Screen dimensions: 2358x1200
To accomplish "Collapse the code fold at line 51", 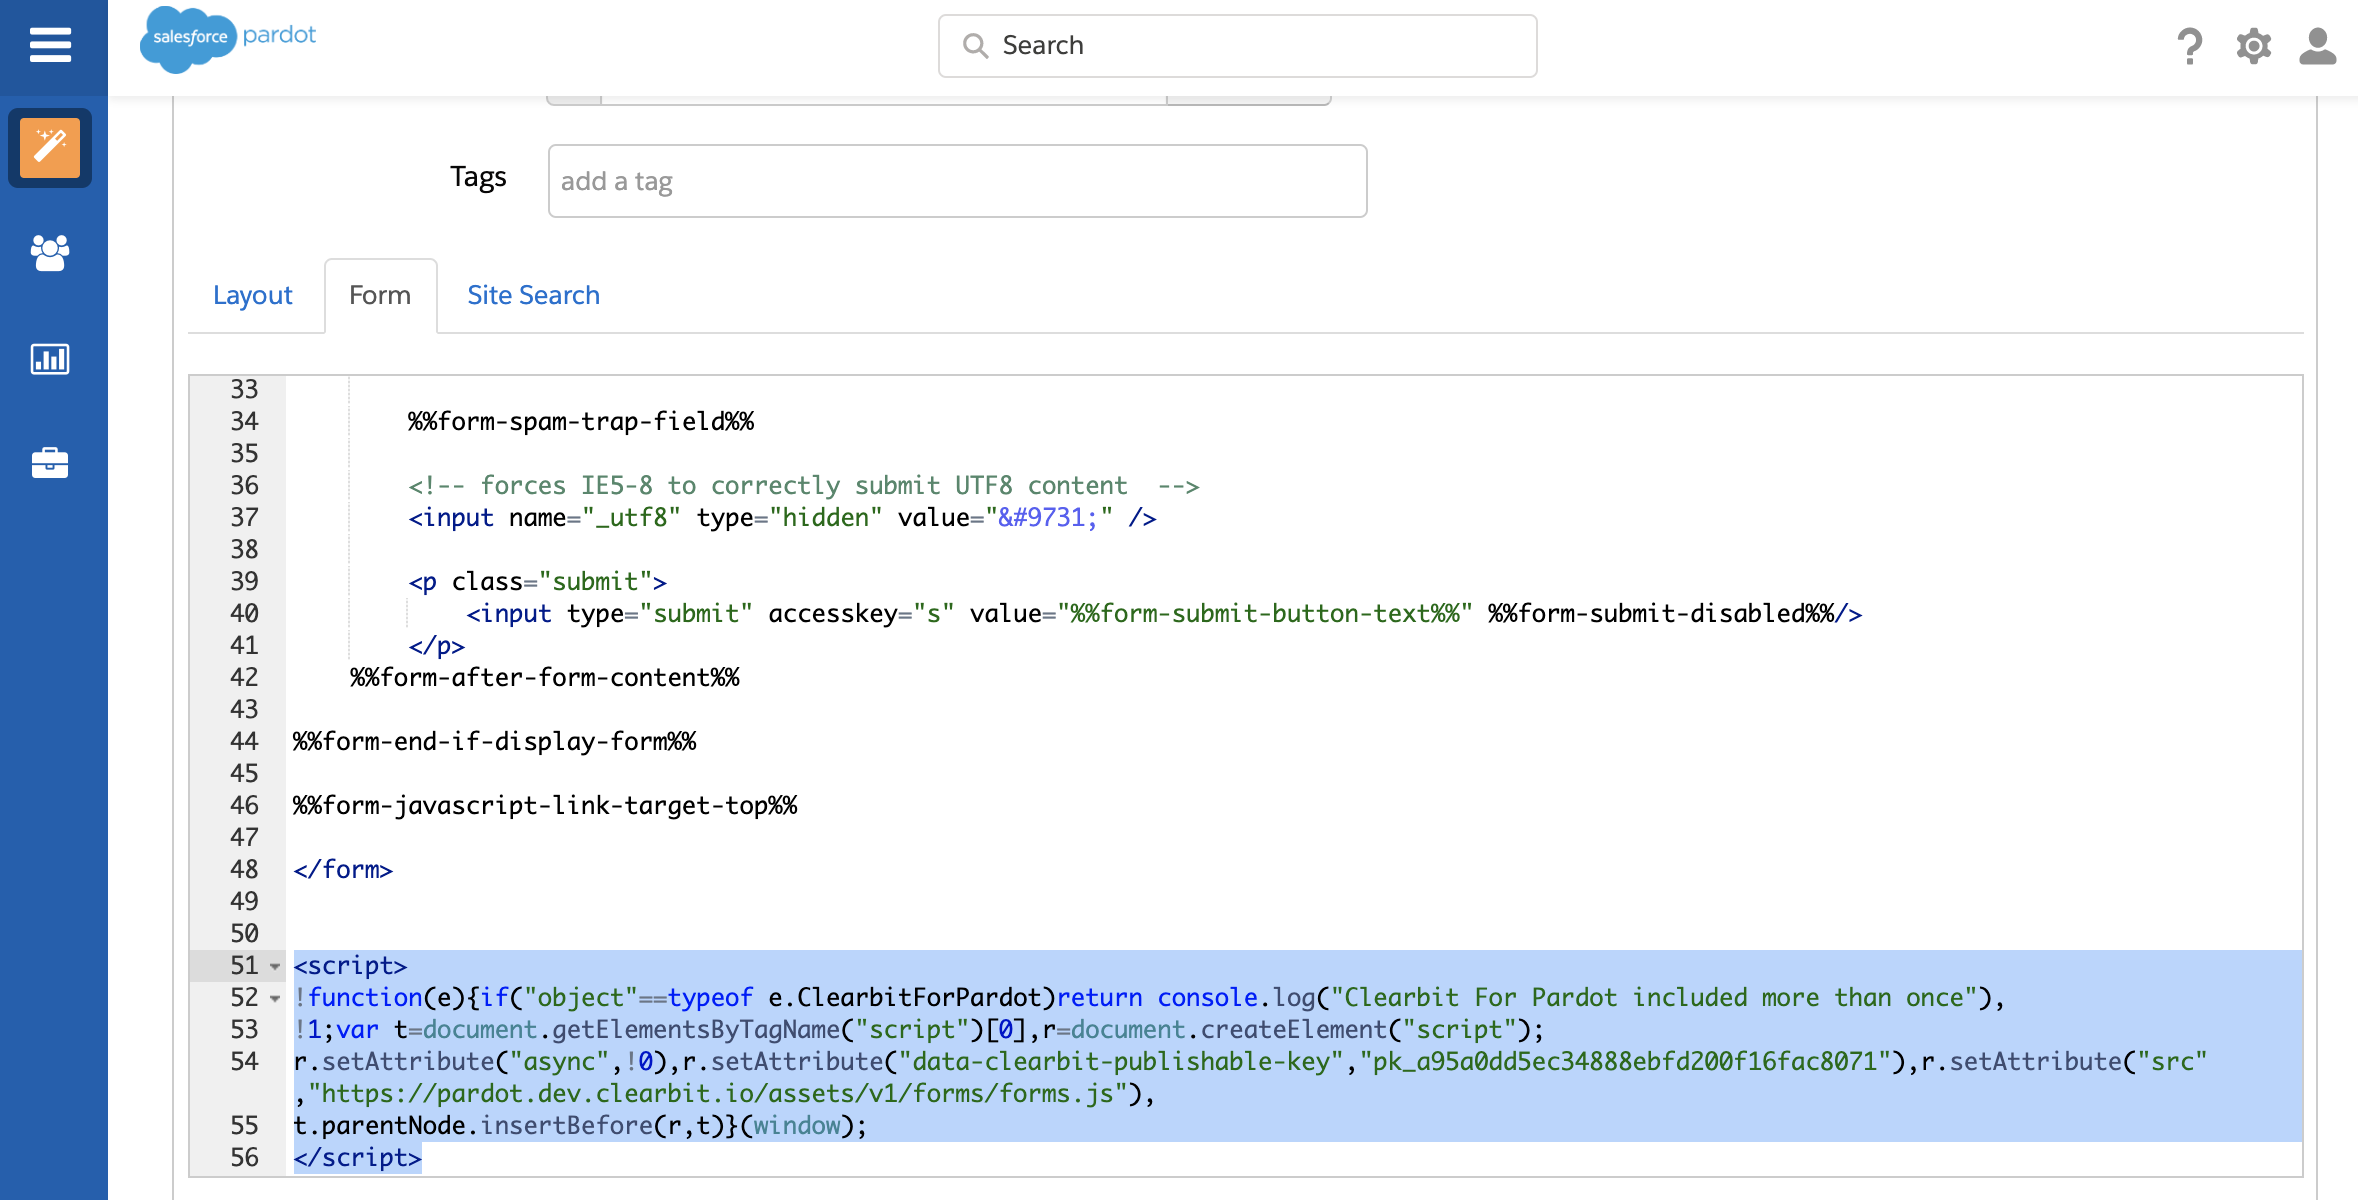I will click(275, 967).
